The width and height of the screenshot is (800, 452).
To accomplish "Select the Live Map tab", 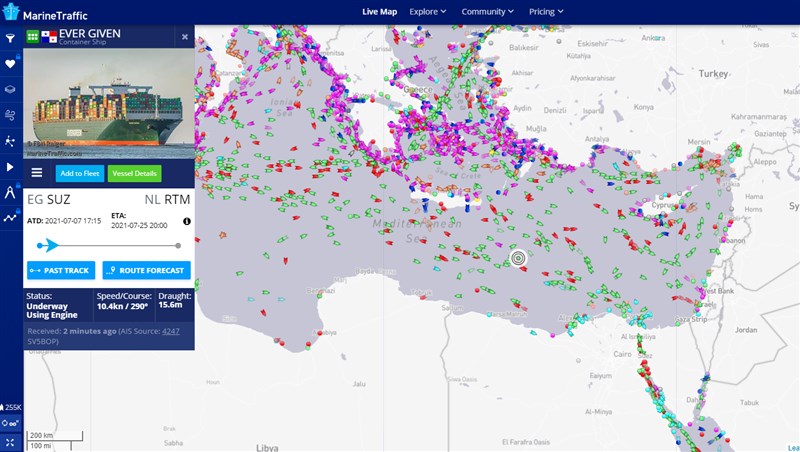I will (380, 12).
